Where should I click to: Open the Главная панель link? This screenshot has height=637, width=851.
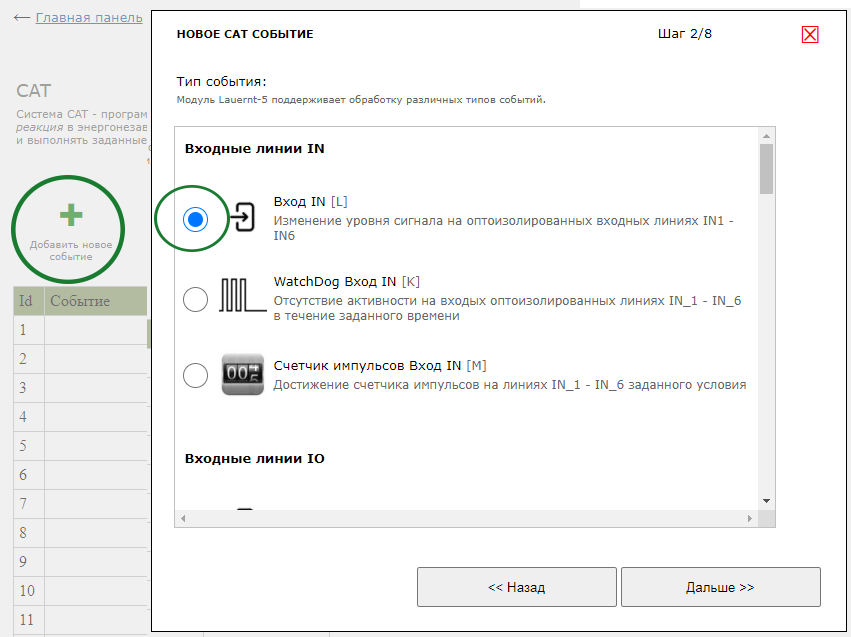tap(88, 18)
